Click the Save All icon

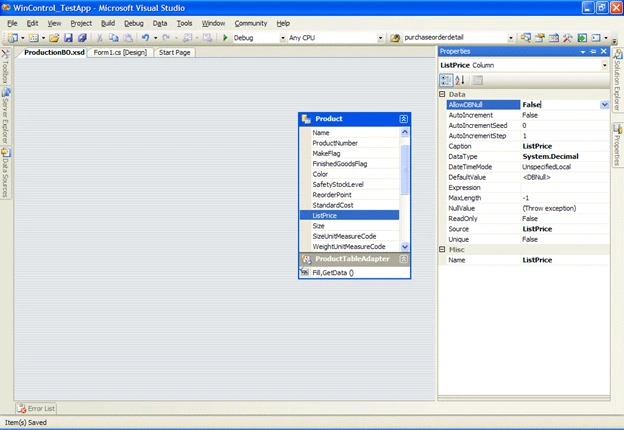[82, 38]
